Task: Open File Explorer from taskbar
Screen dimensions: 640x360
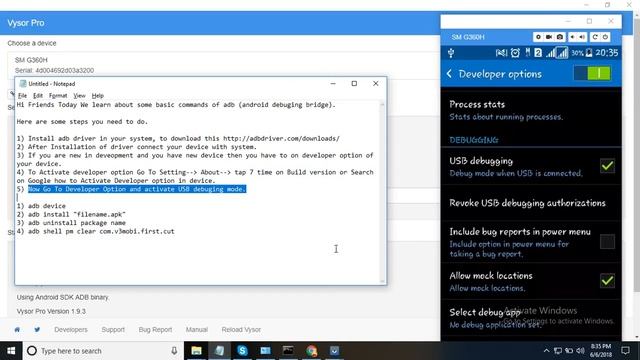Action: pos(196,351)
